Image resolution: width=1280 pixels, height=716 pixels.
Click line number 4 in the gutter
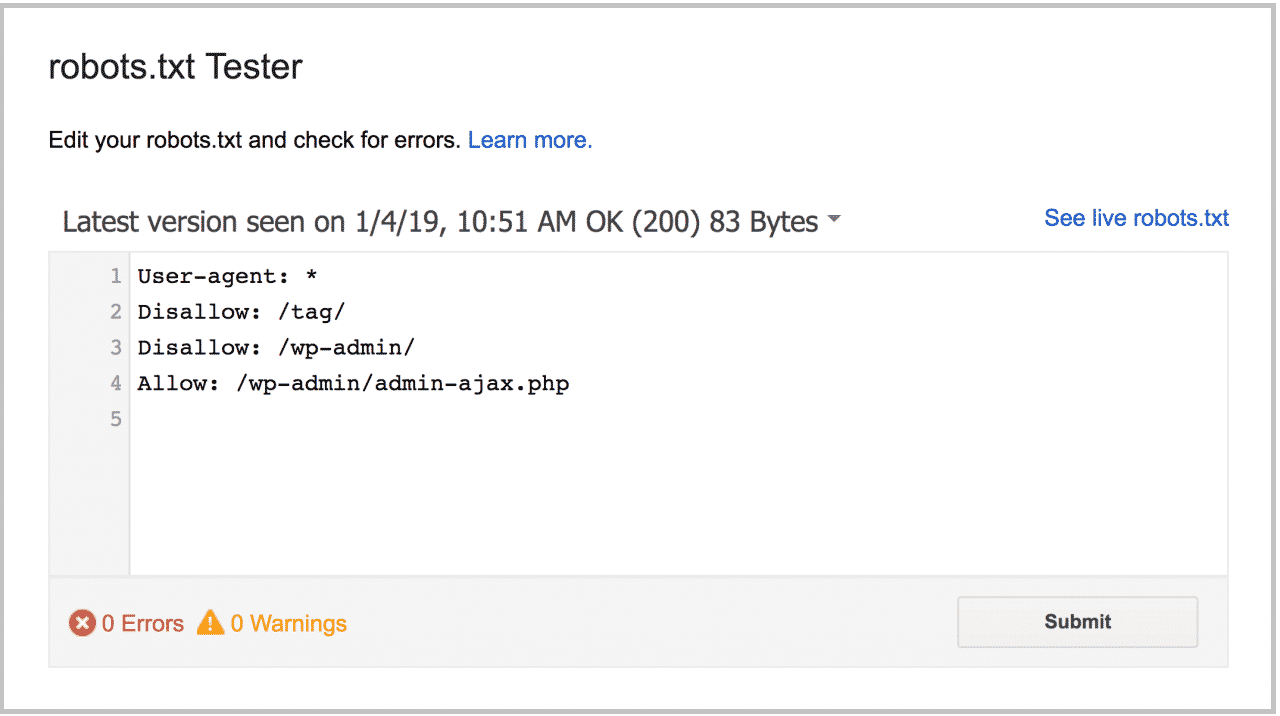pos(116,384)
